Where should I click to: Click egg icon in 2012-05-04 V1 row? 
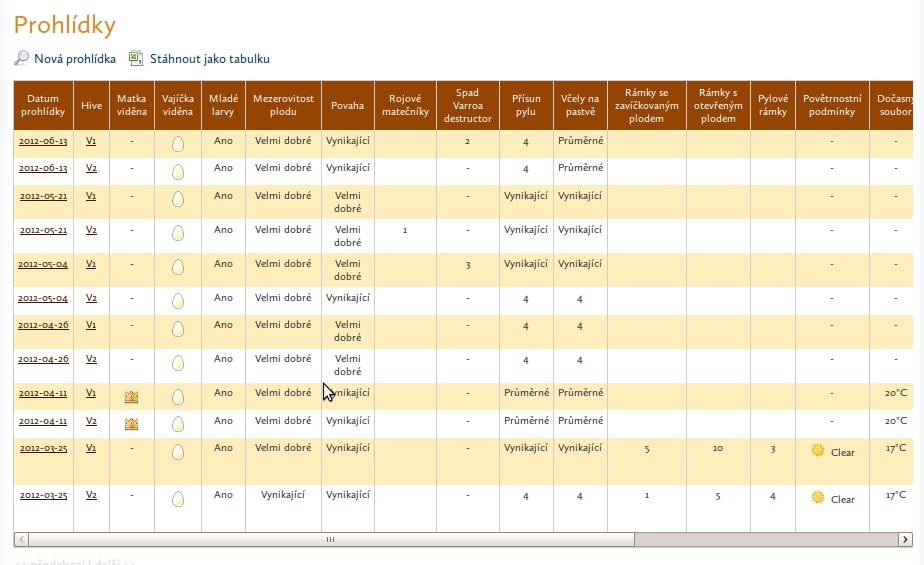coord(178,267)
